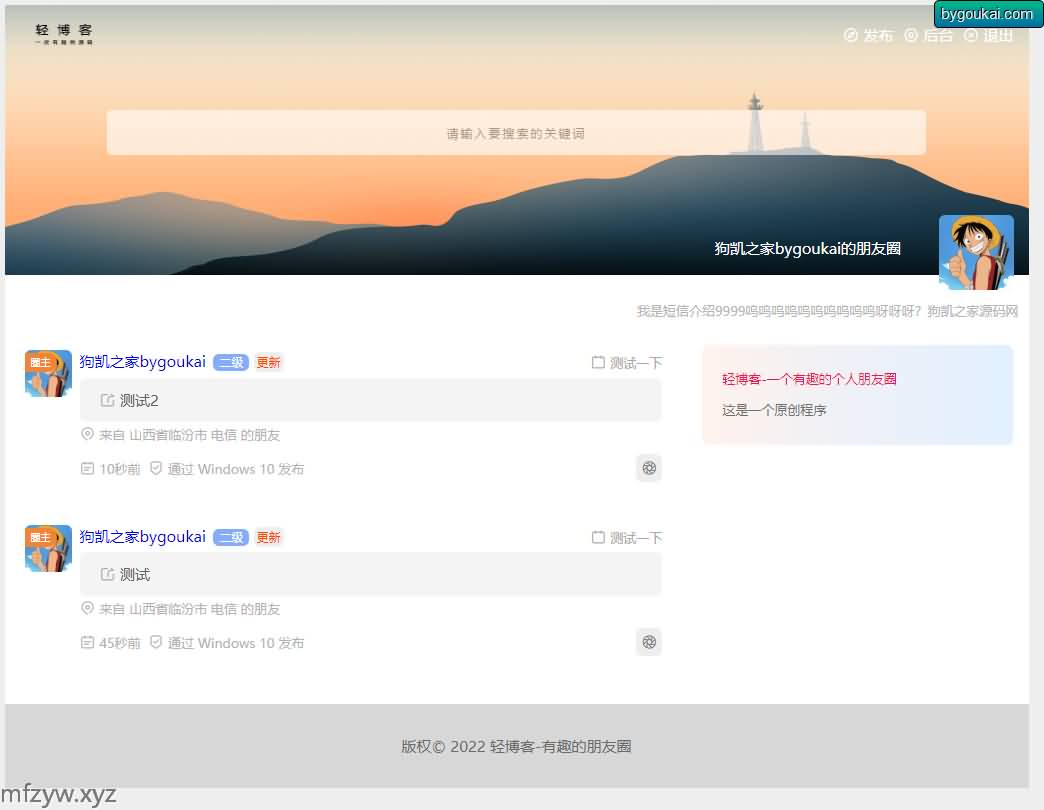Click 更新 tag on first post
Viewport: 1044px width, 810px height.
coord(268,363)
